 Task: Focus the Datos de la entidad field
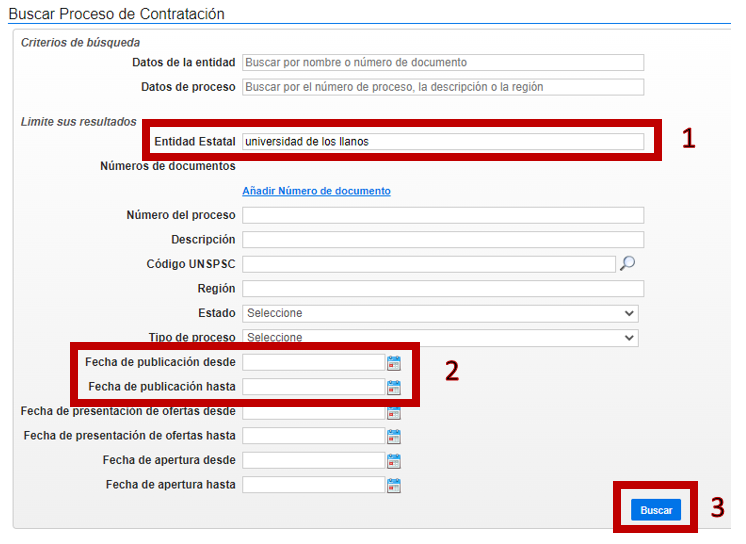(x=443, y=62)
